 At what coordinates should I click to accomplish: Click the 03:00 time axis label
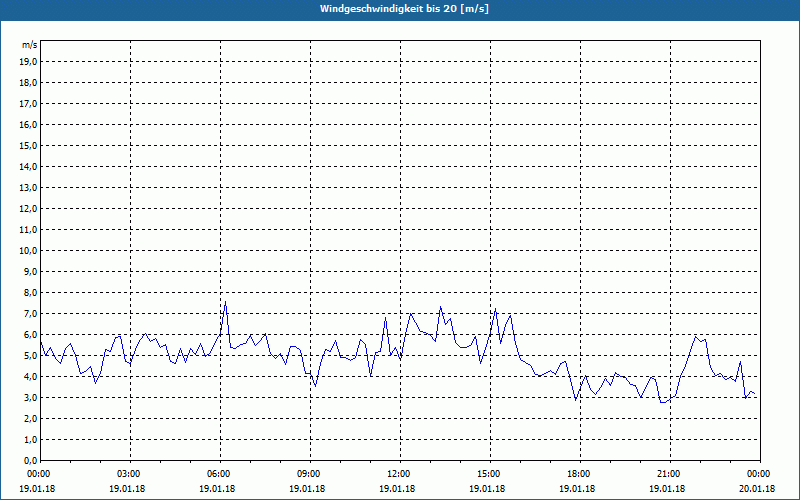pos(131,474)
